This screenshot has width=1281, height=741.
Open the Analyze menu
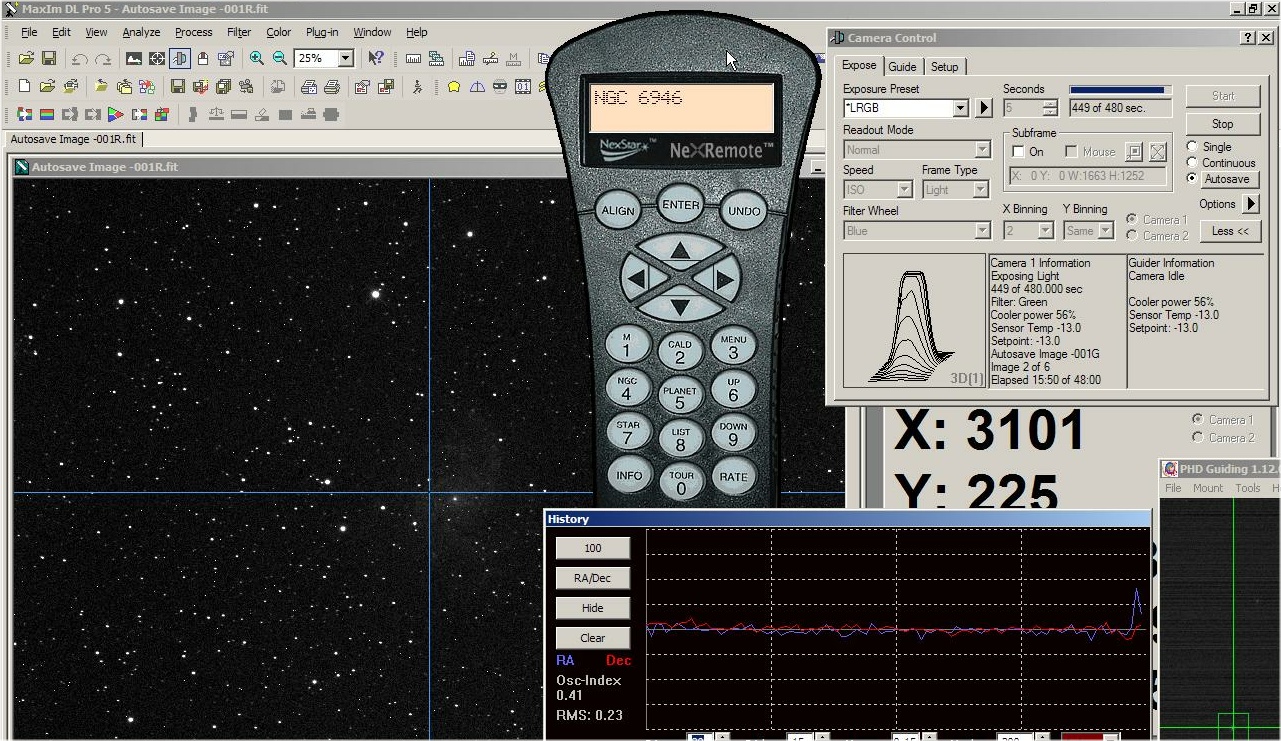(x=141, y=32)
